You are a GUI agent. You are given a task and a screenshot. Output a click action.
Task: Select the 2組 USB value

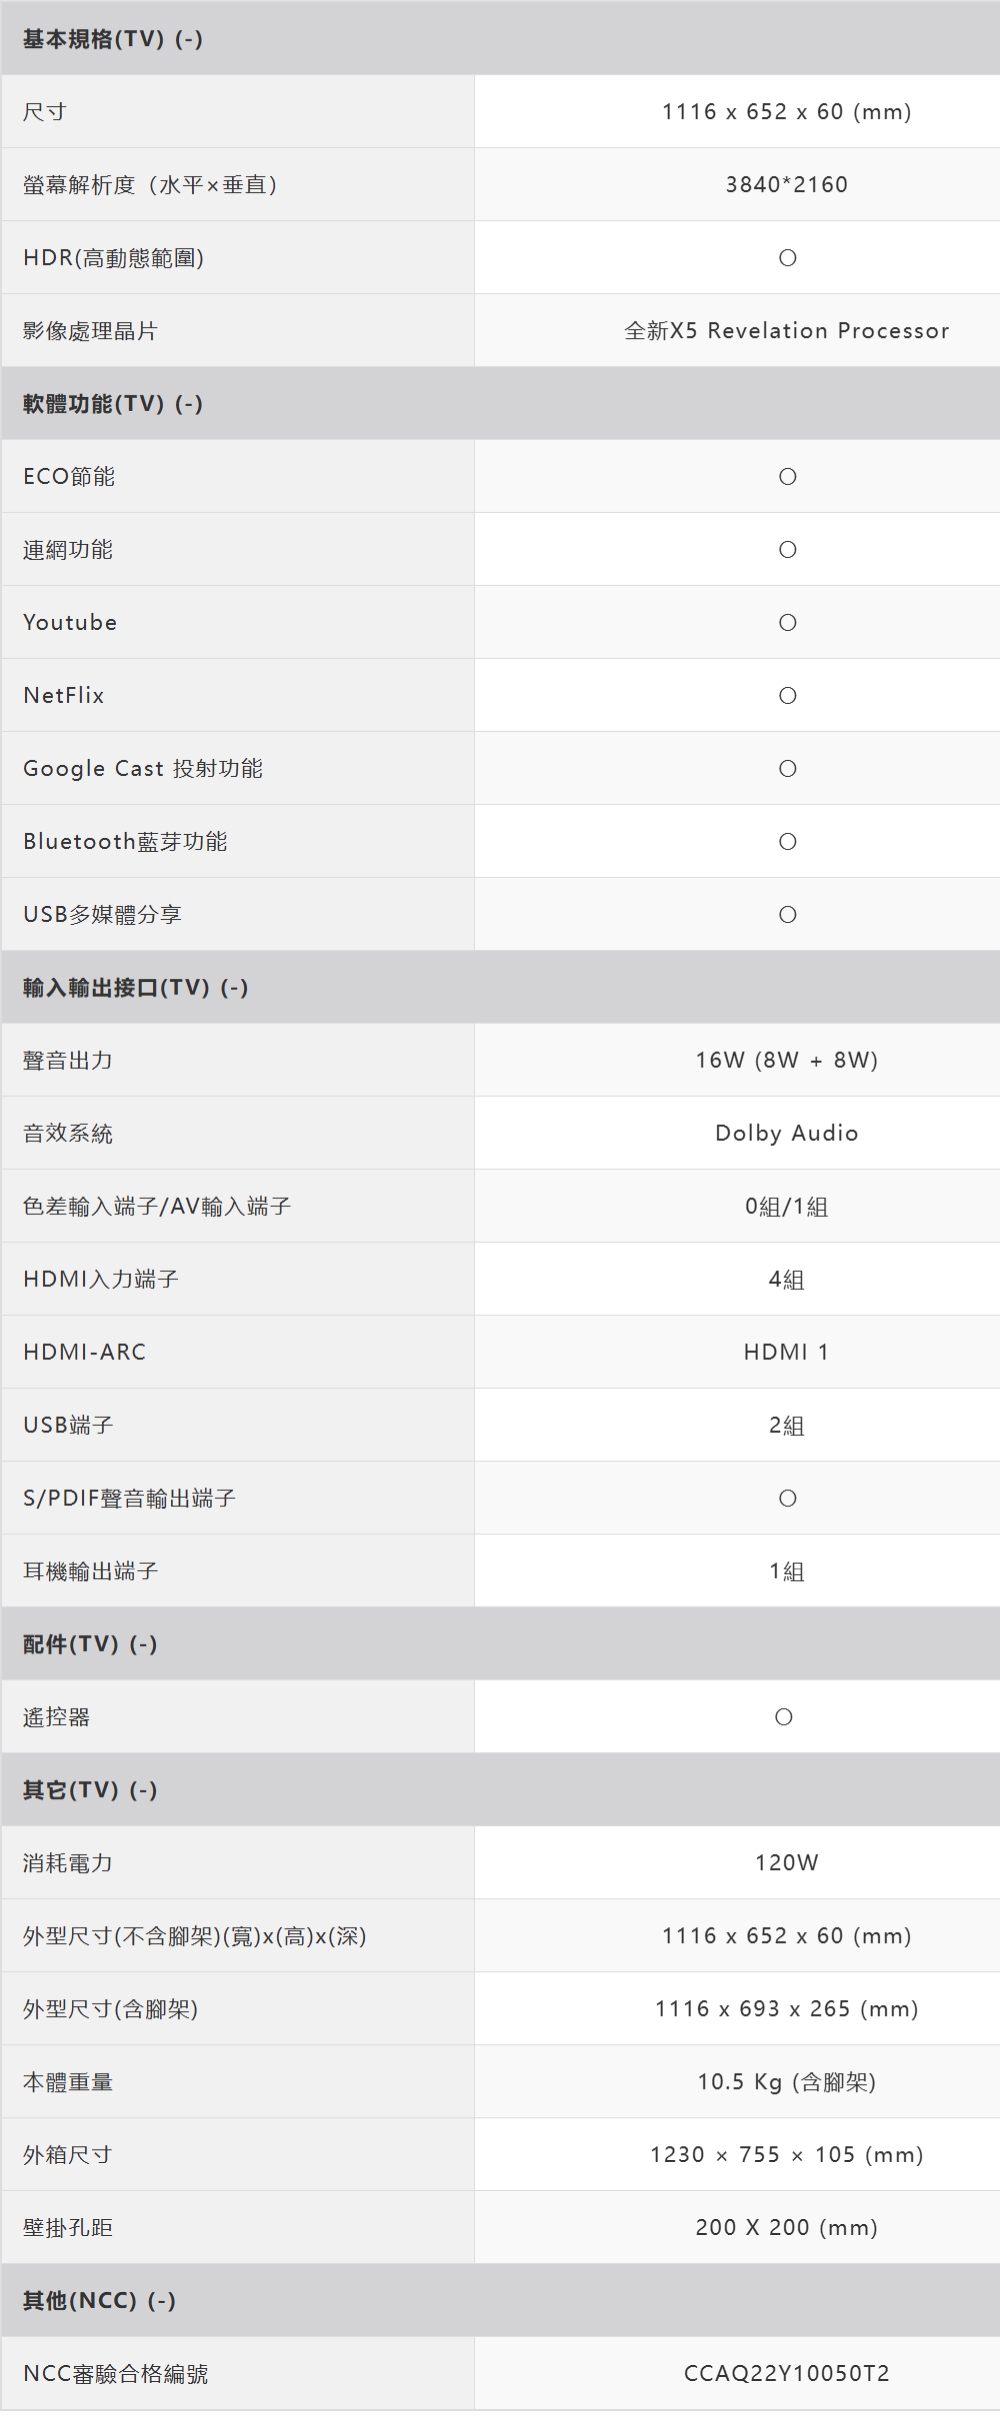click(787, 1426)
